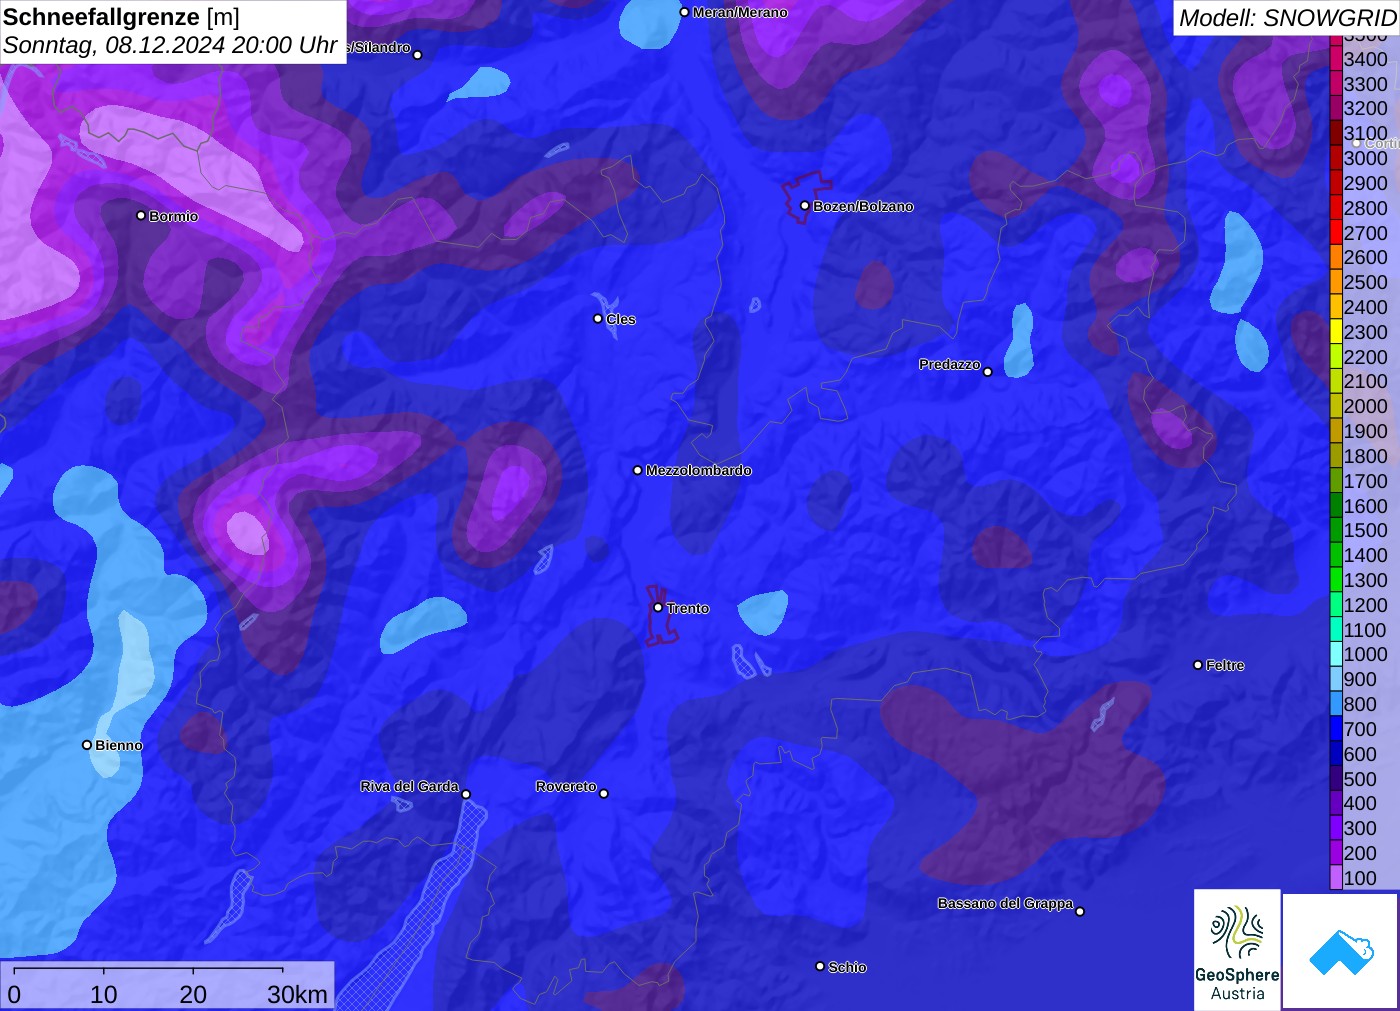1400x1011 pixels.
Task: Click the Meran/Merano marker dot
Action: (x=684, y=13)
